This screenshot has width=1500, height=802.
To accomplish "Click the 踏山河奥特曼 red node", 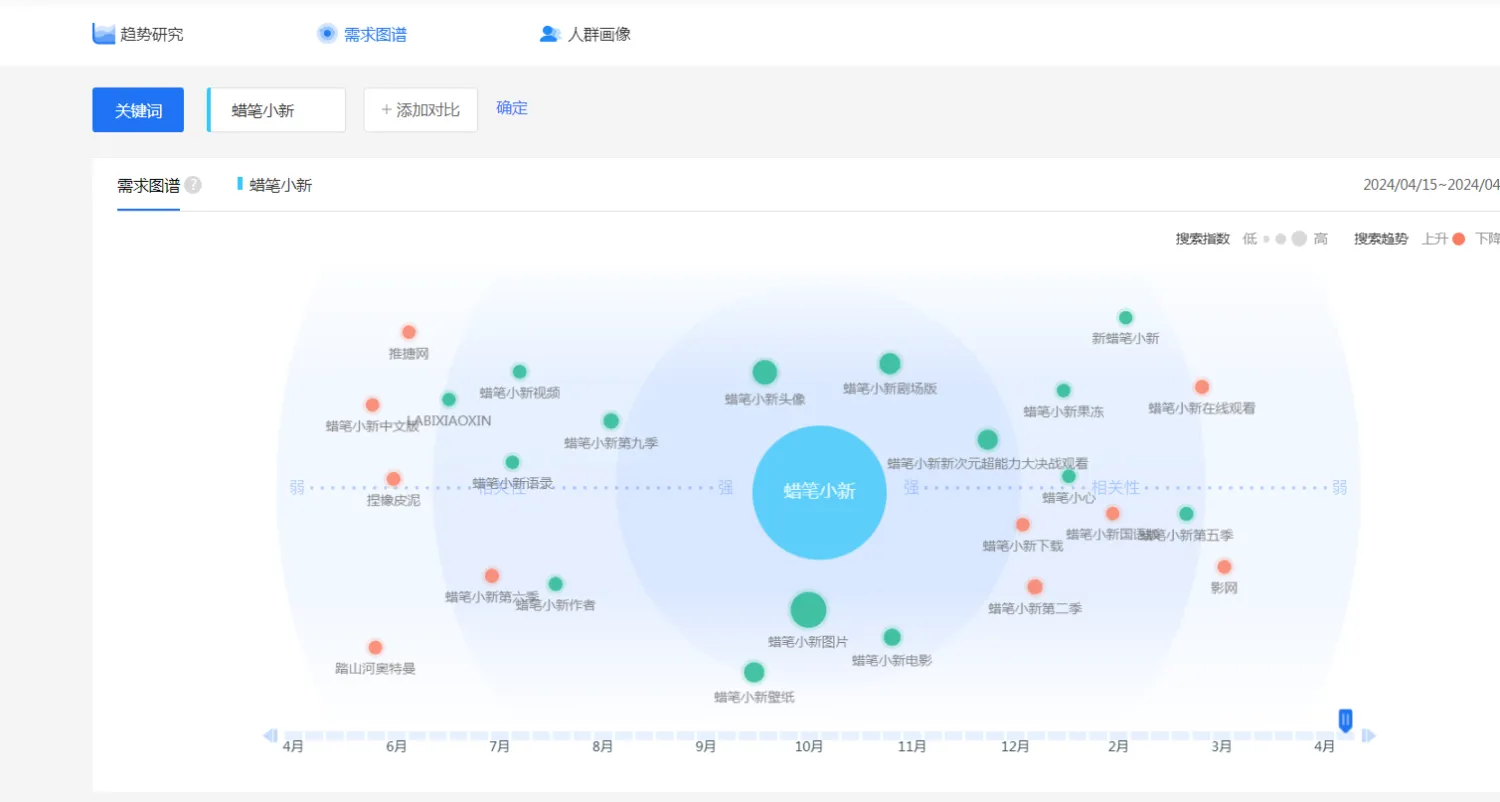I will pos(375,647).
